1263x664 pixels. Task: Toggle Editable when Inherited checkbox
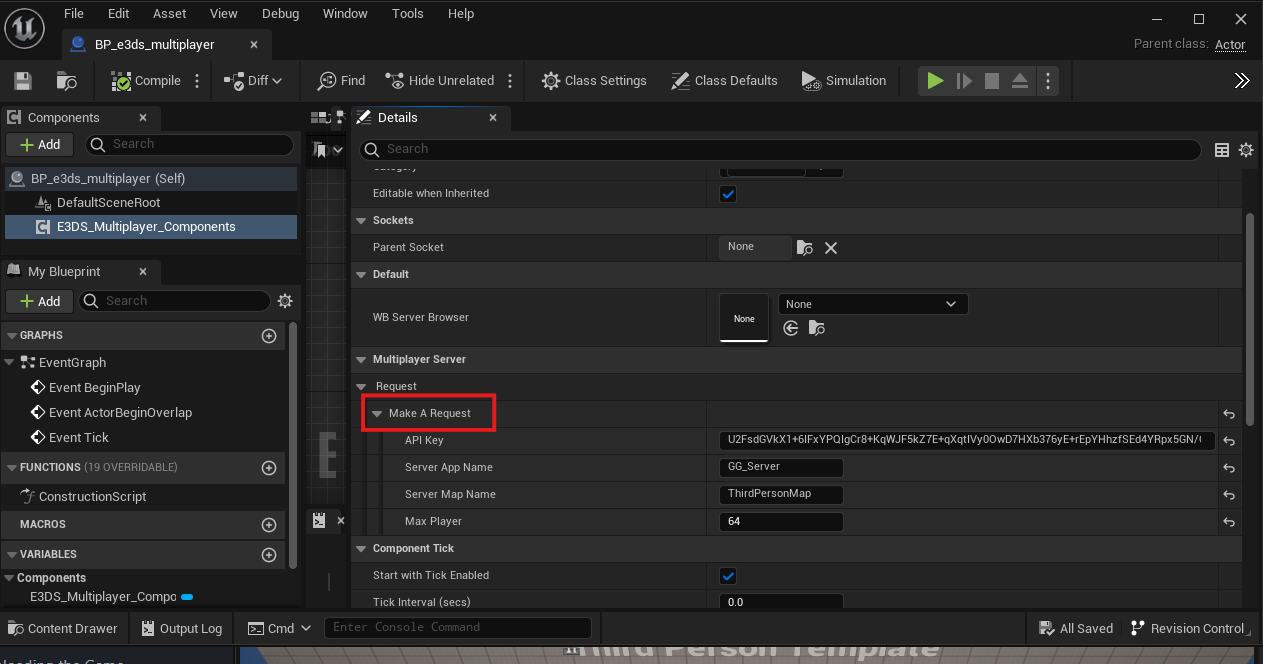[x=728, y=194]
